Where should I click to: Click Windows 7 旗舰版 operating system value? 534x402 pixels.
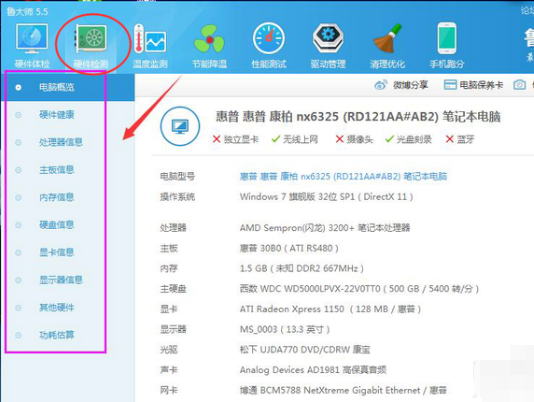[326, 197]
